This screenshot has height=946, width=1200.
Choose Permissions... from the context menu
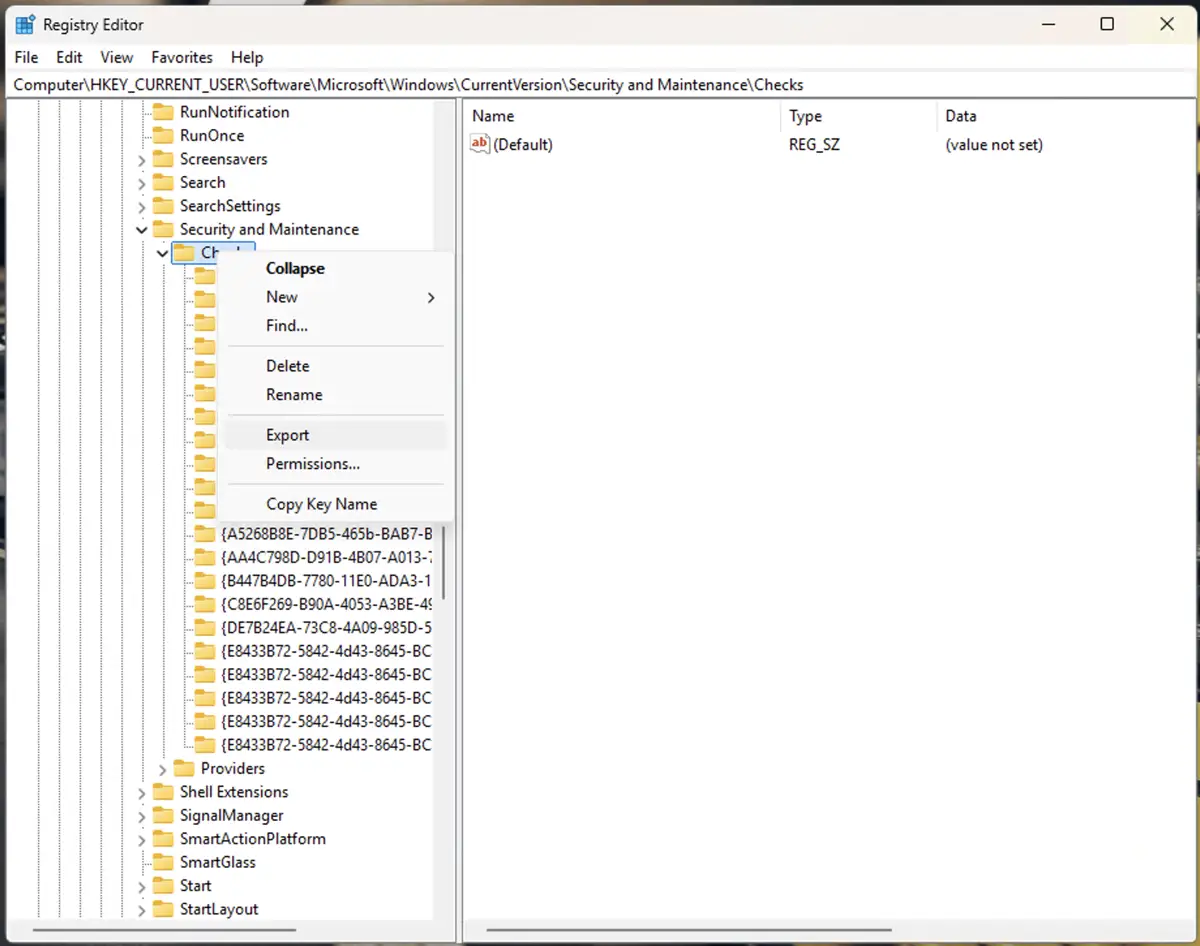(x=336, y=464)
